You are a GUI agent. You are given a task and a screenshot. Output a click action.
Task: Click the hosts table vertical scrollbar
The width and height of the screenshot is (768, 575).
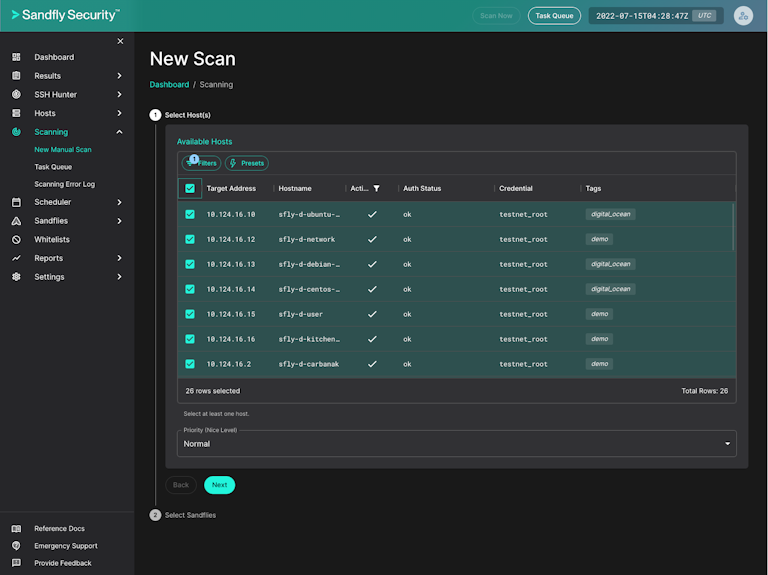(733, 227)
